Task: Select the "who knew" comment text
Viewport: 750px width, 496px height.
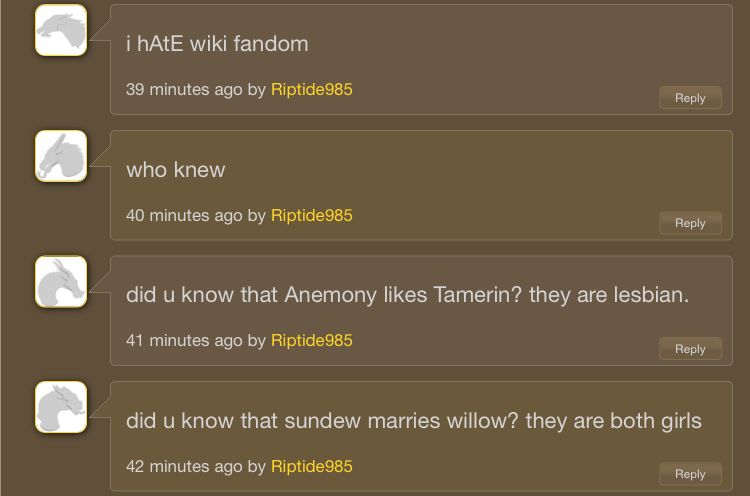Action: [176, 170]
